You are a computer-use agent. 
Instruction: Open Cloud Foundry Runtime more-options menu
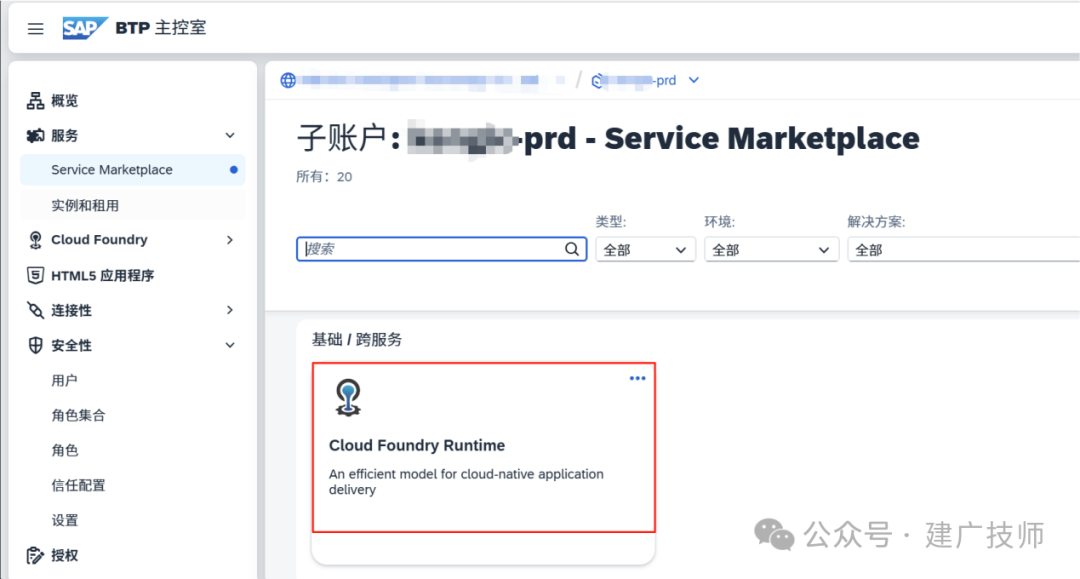(x=637, y=378)
